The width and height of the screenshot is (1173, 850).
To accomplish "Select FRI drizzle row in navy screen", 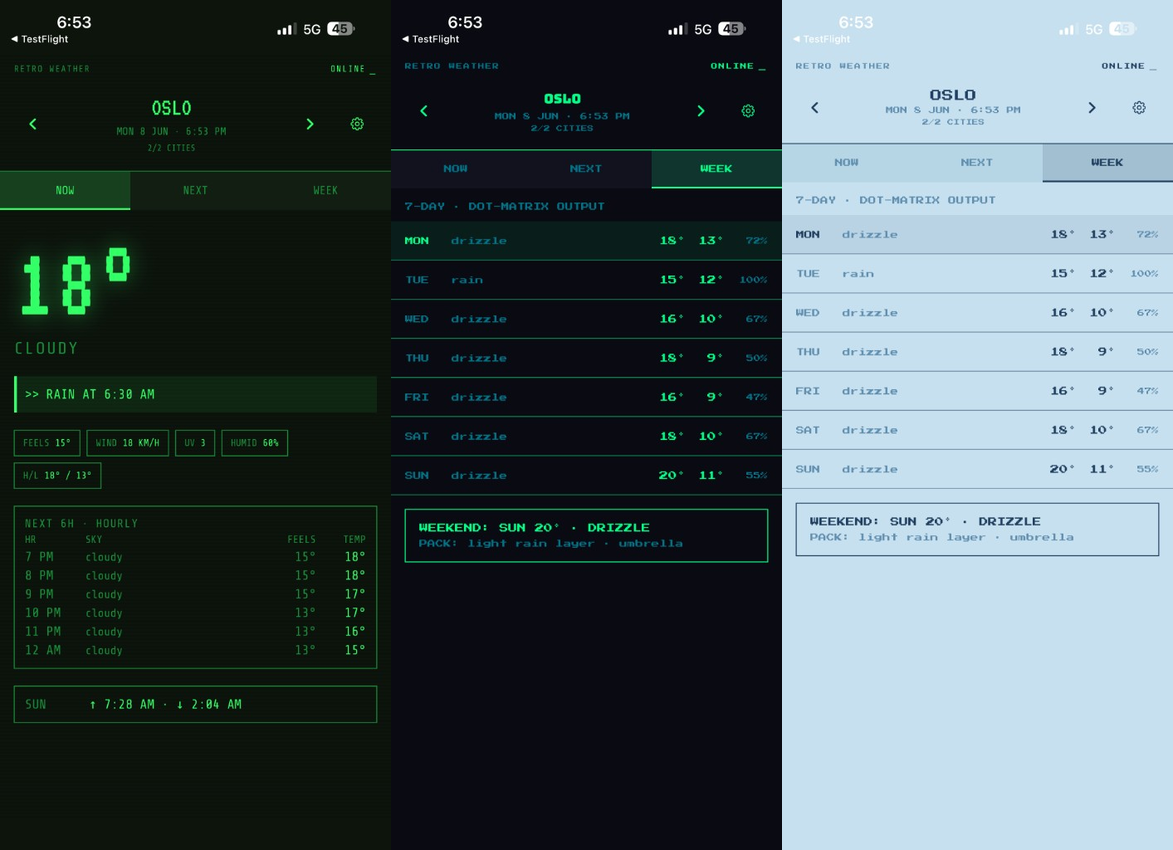I will pyautogui.click(x=586, y=397).
